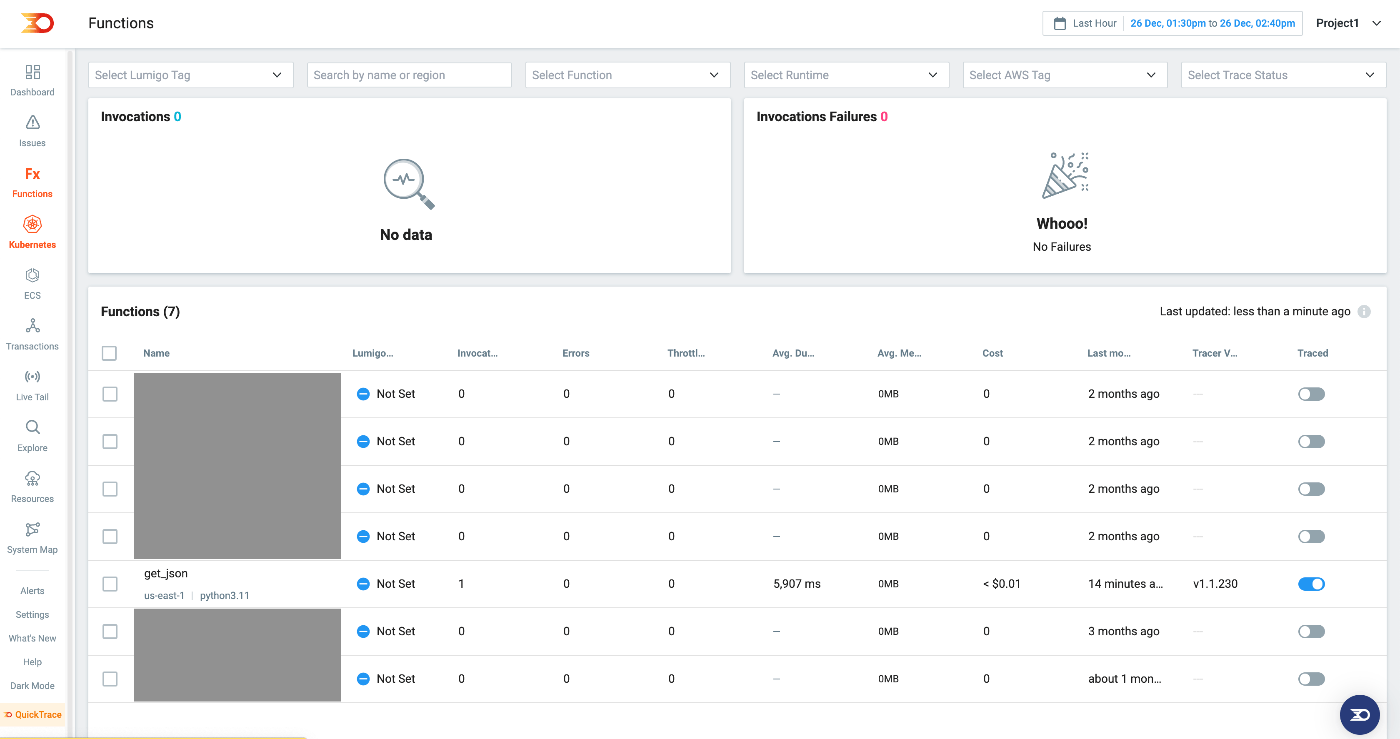Navigate to Transactions
1400x739 pixels.
33,335
